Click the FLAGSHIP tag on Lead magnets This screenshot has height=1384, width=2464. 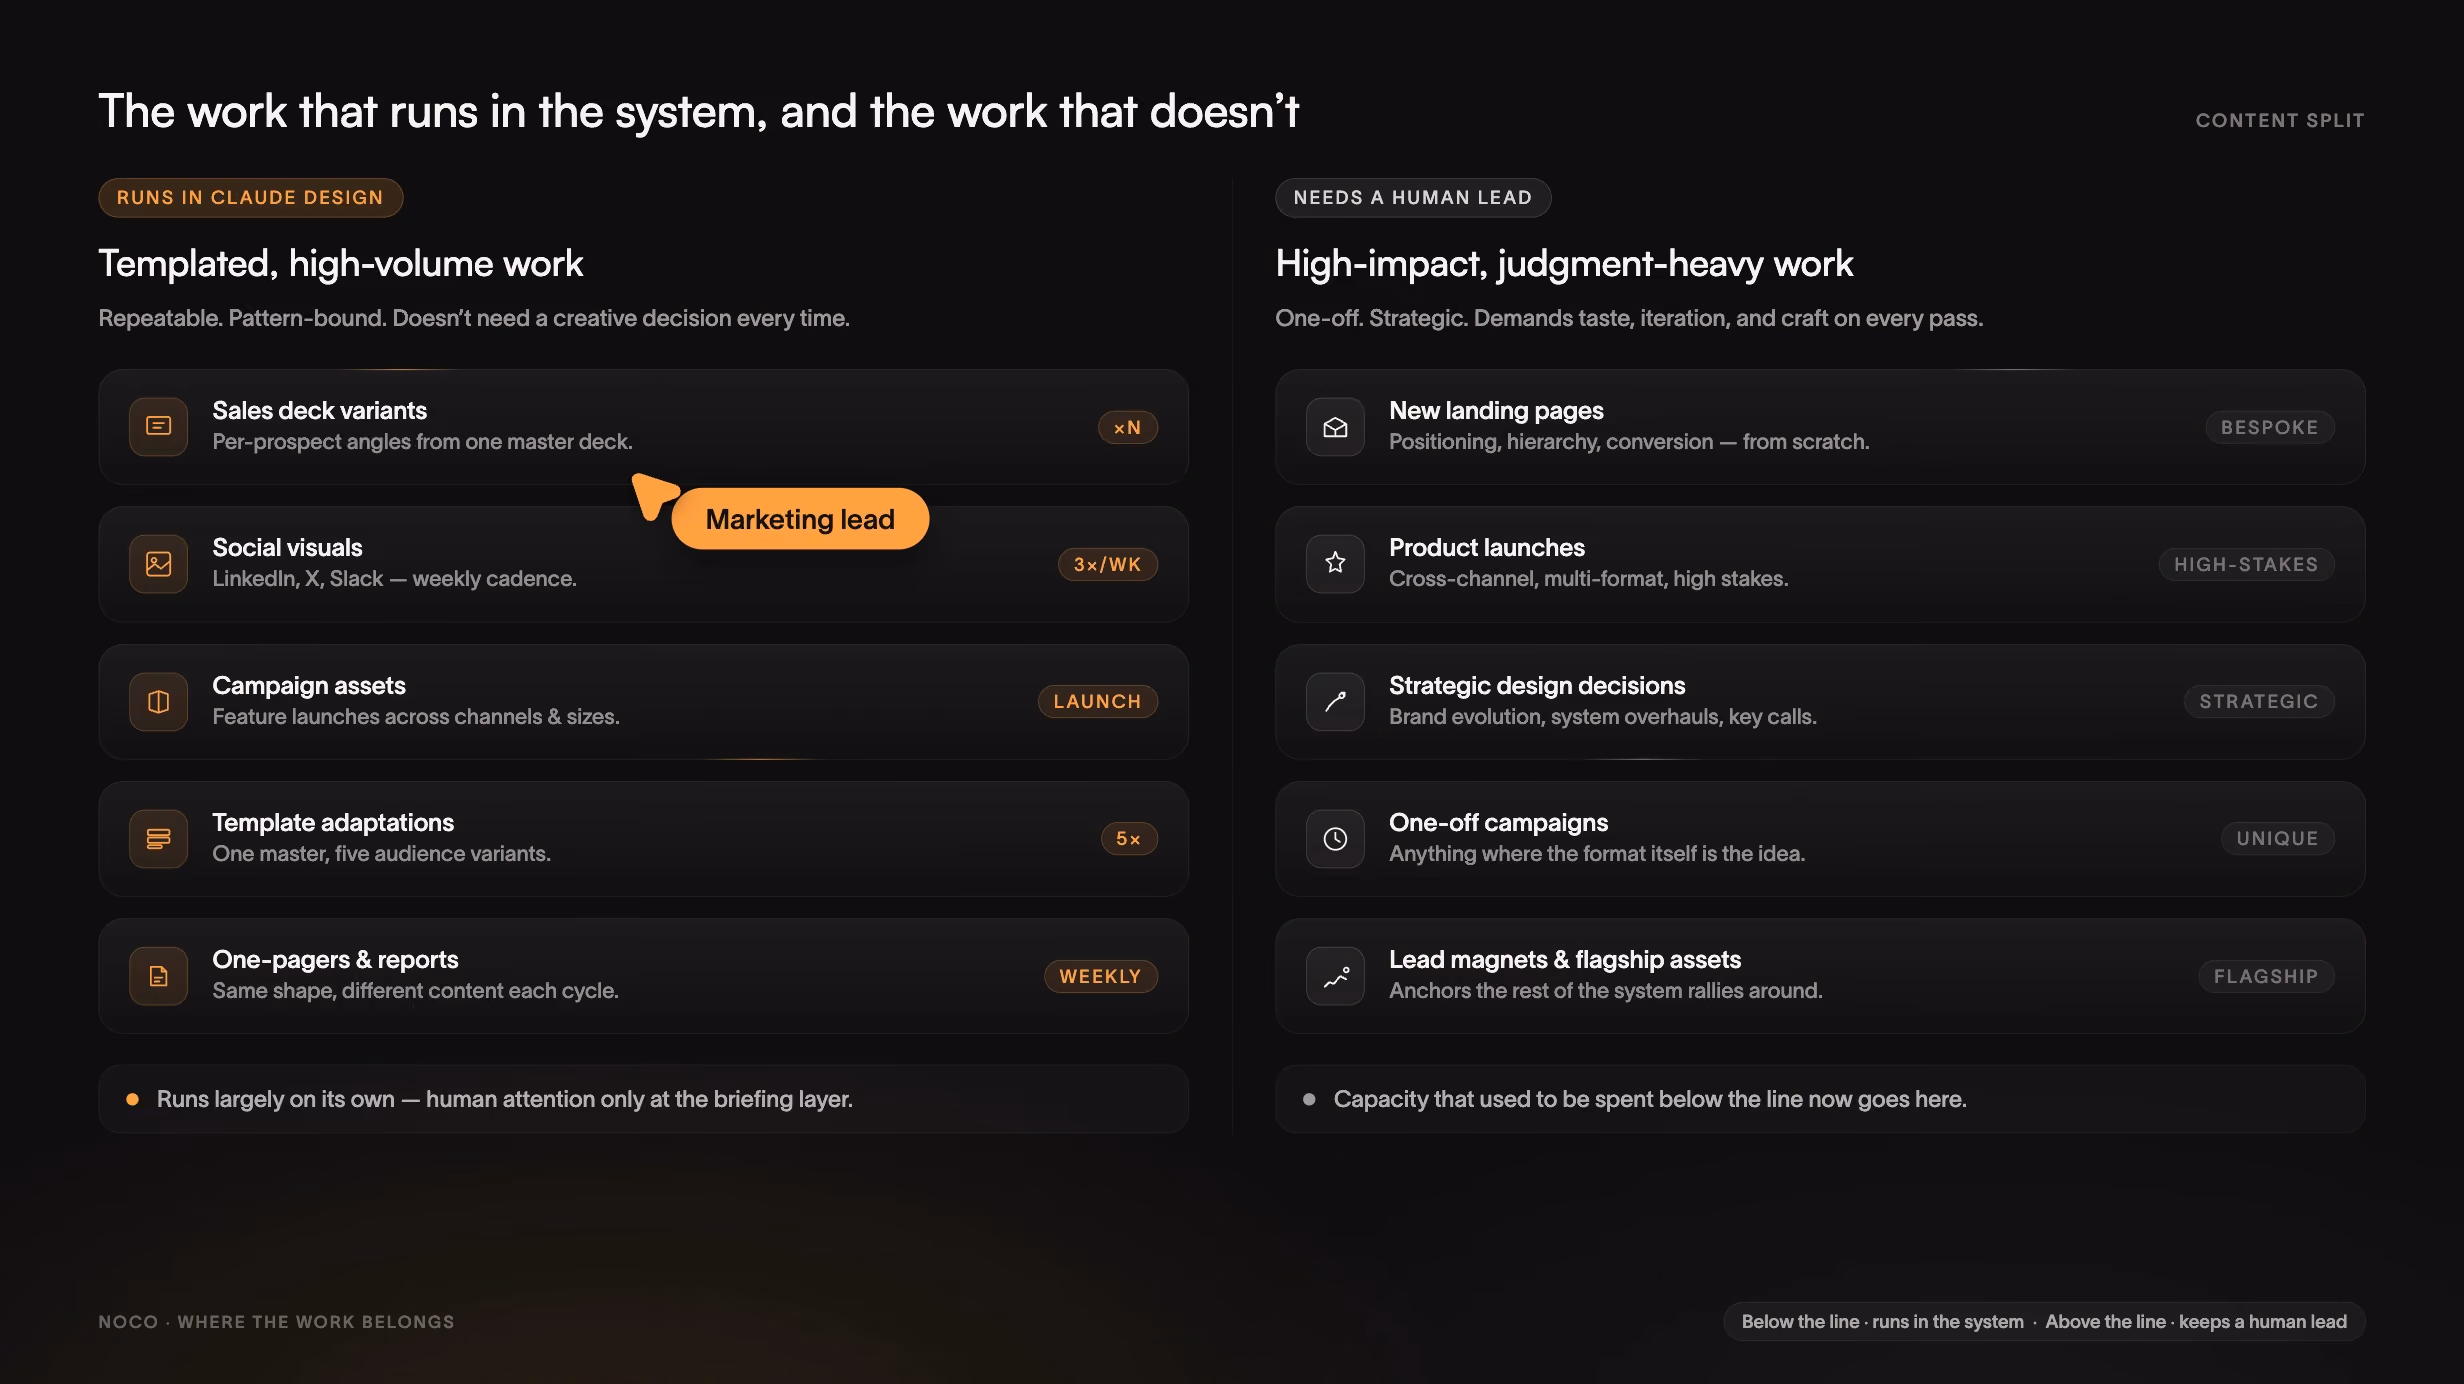point(2265,977)
